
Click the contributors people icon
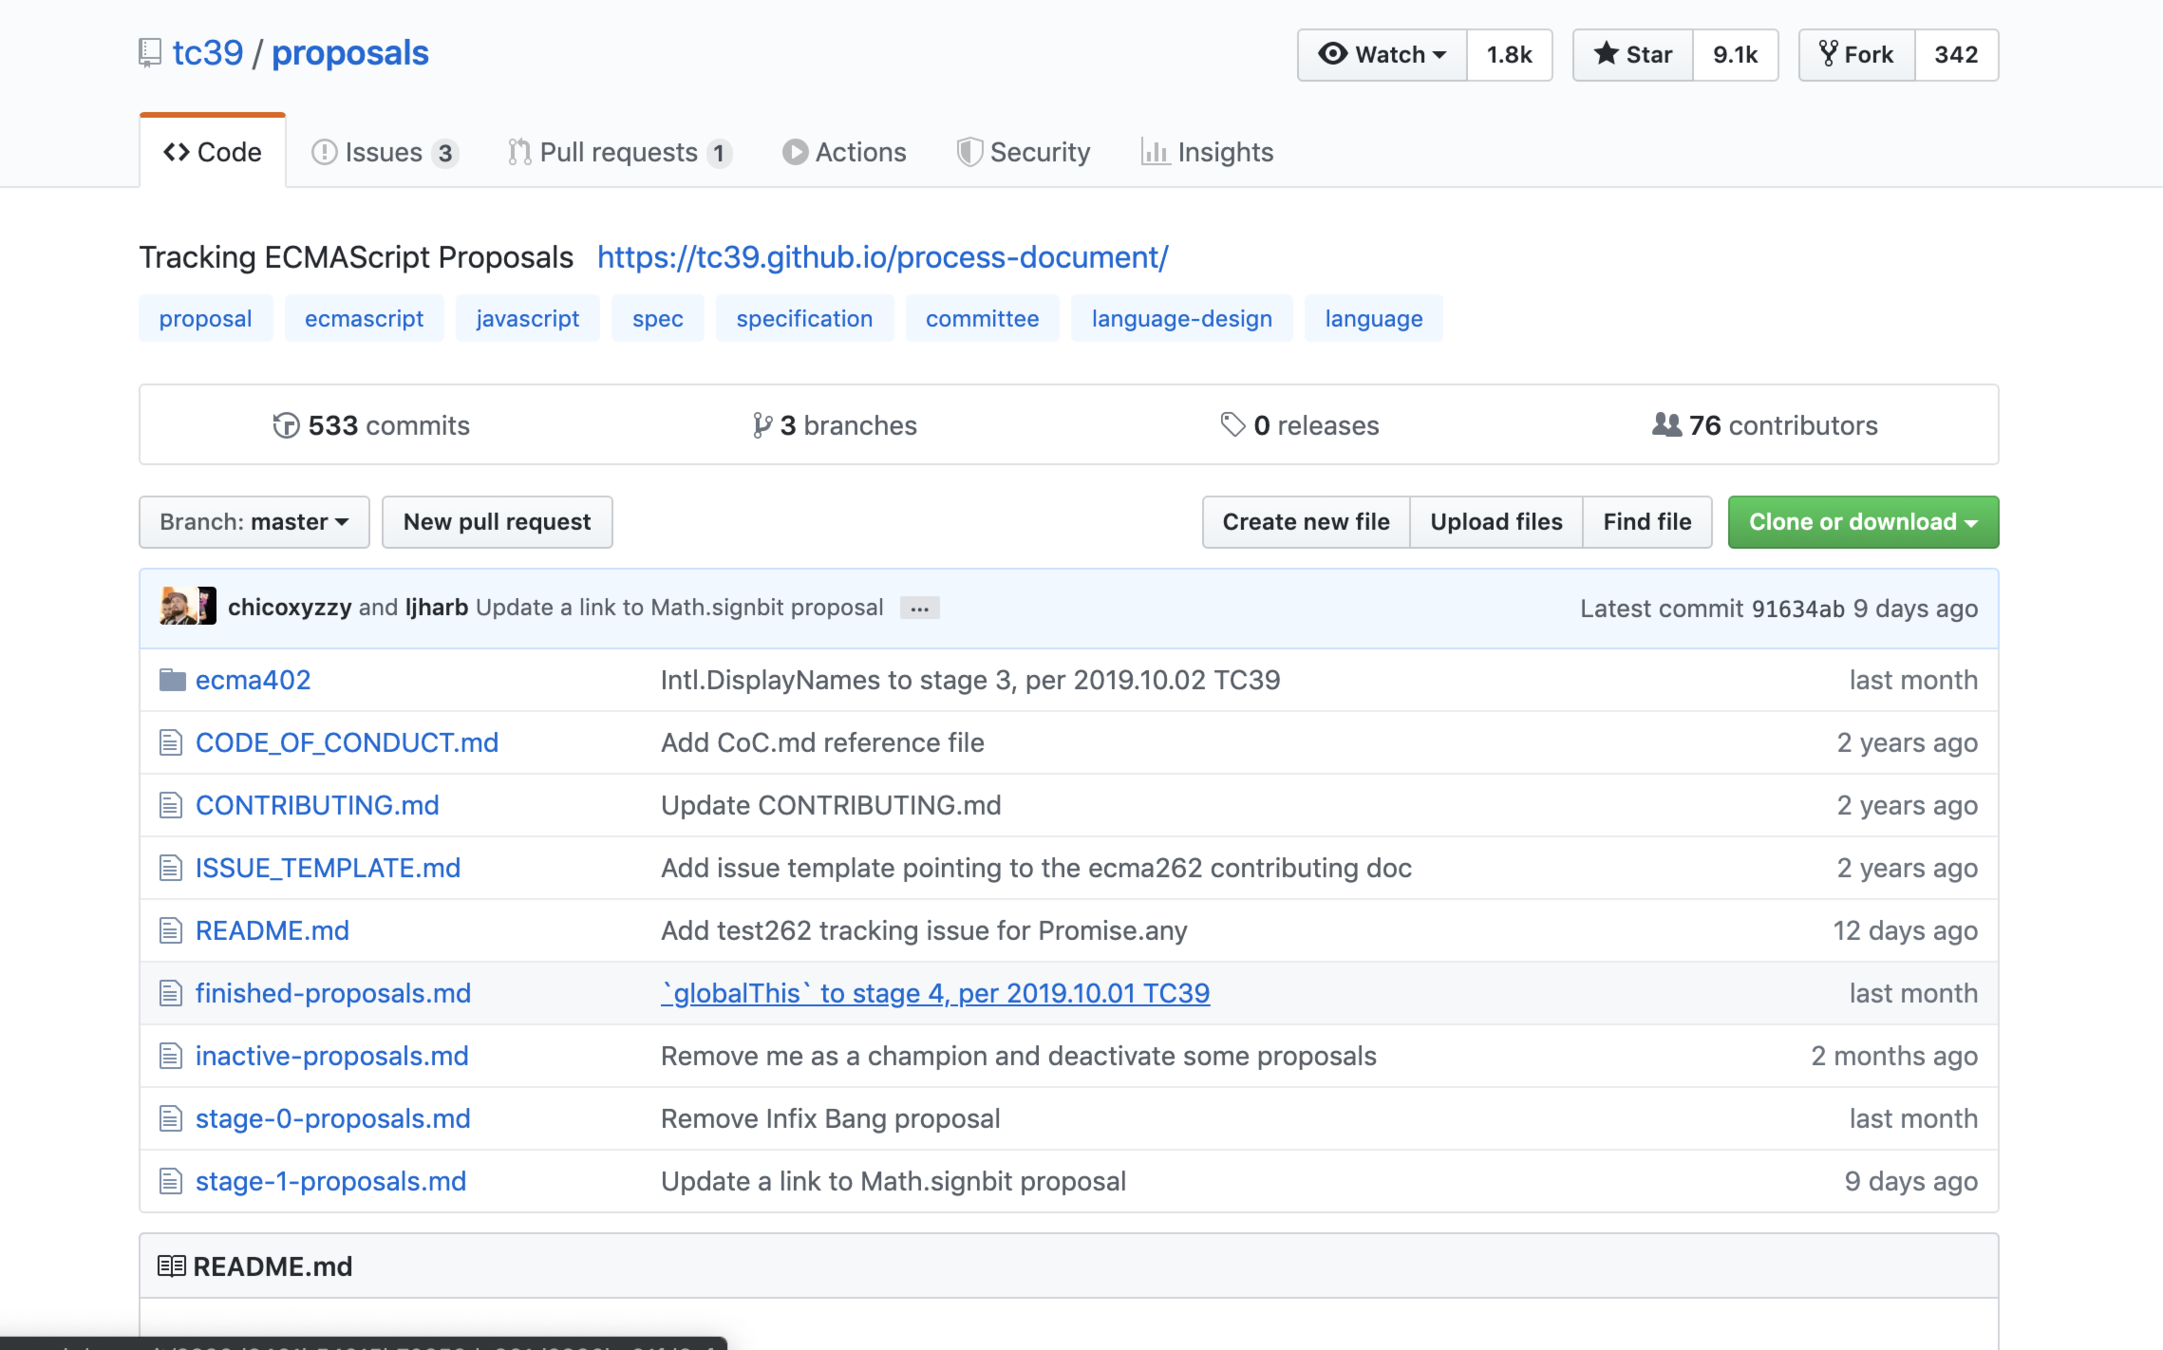click(x=1666, y=425)
